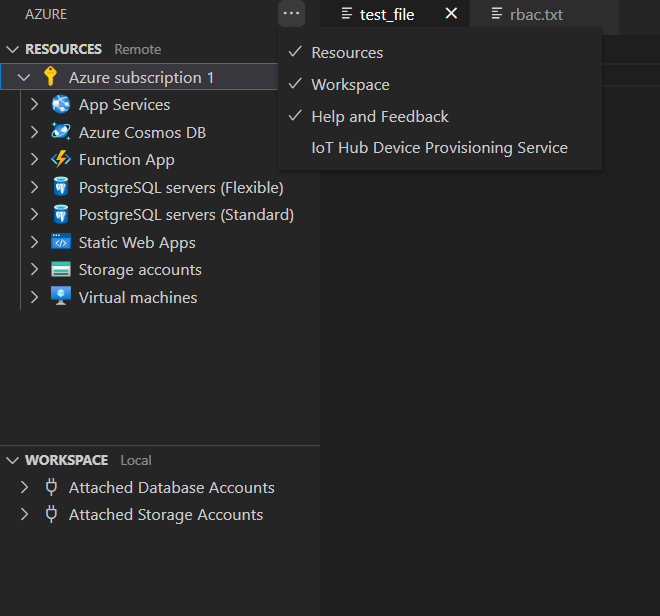Expand the Attached Database Accounts node

[x=24, y=487]
